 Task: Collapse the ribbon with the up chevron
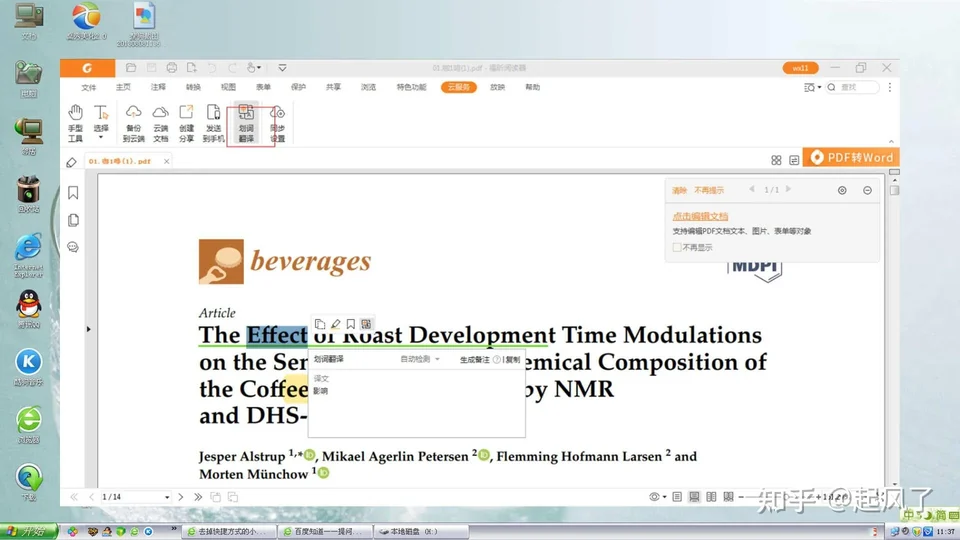click(x=891, y=141)
